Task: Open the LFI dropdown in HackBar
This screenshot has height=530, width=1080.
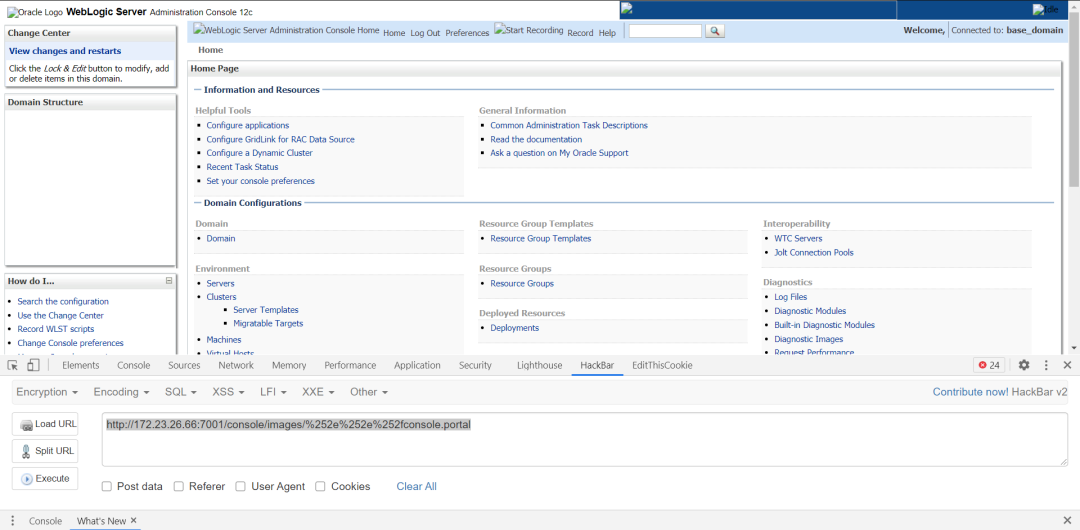Action: [x=273, y=391]
